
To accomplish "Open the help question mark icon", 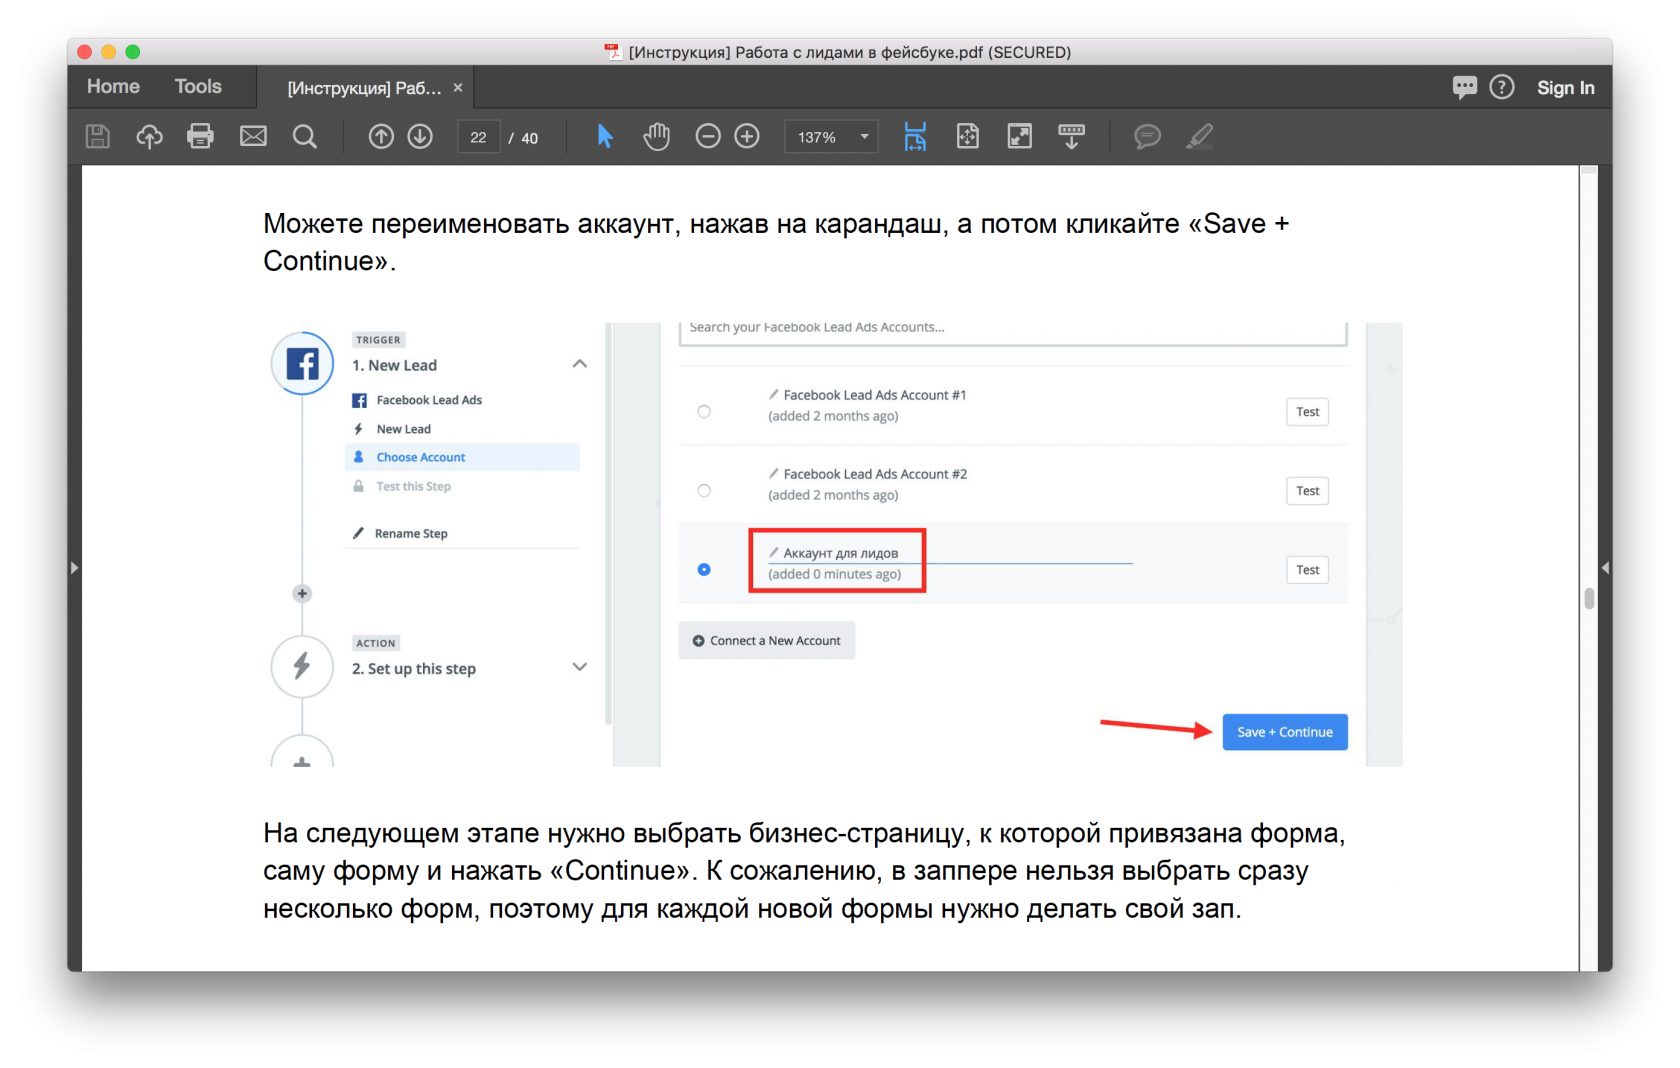I will [x=1502, y=87].
